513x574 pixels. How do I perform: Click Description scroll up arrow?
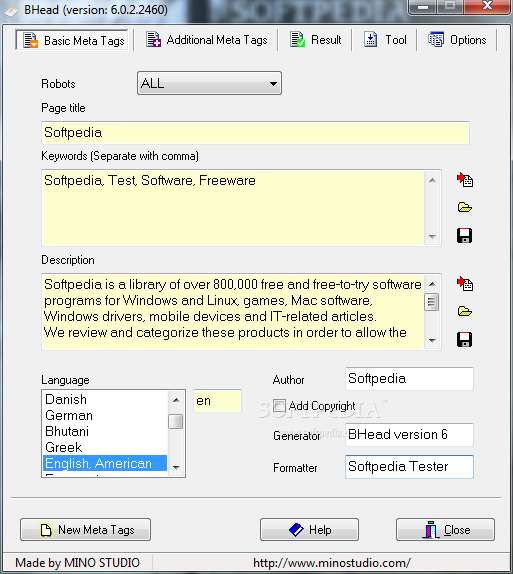click(x=432, y=284)
